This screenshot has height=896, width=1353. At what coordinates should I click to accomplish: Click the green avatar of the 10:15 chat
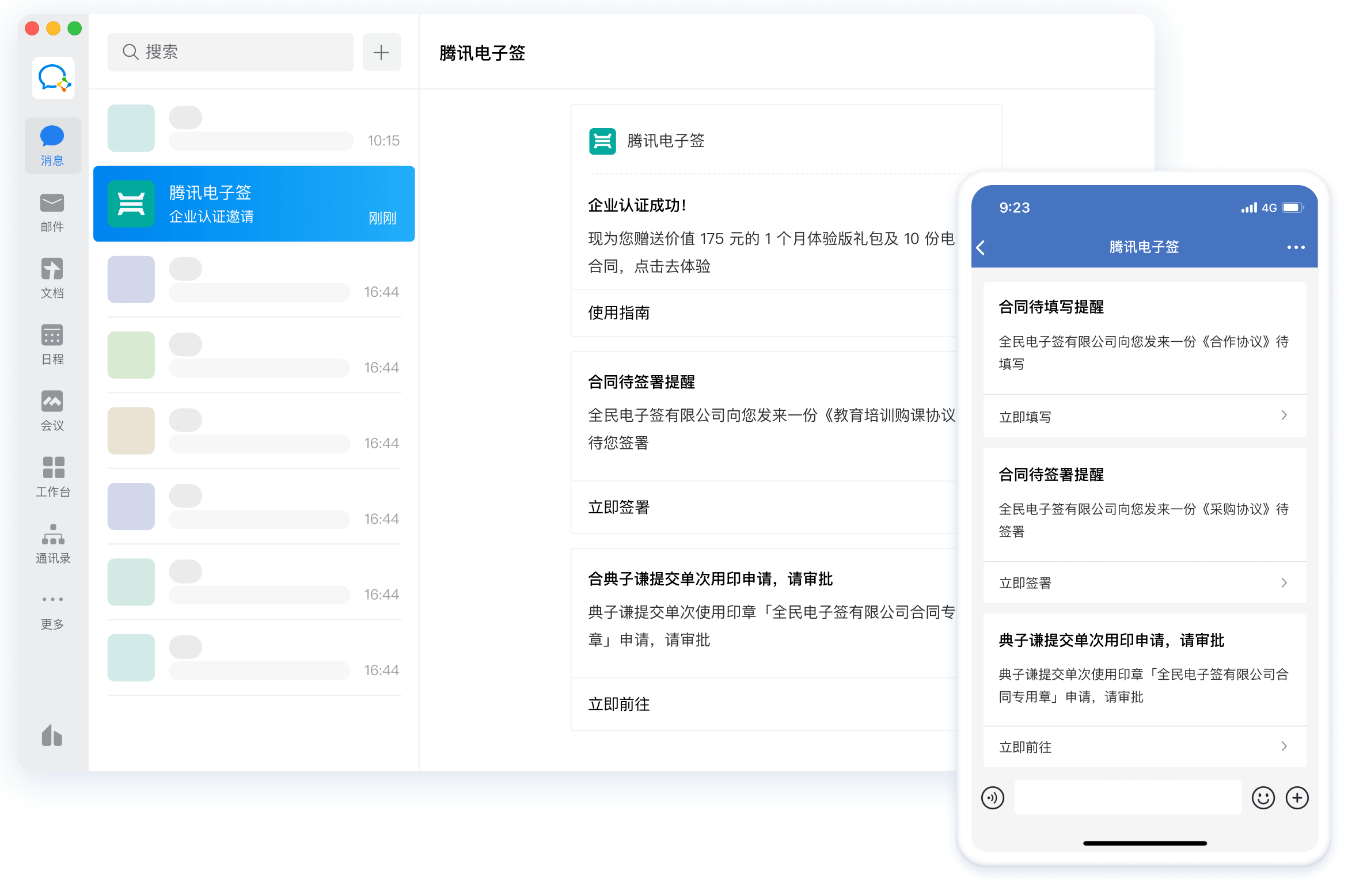(x=131, y=128)
